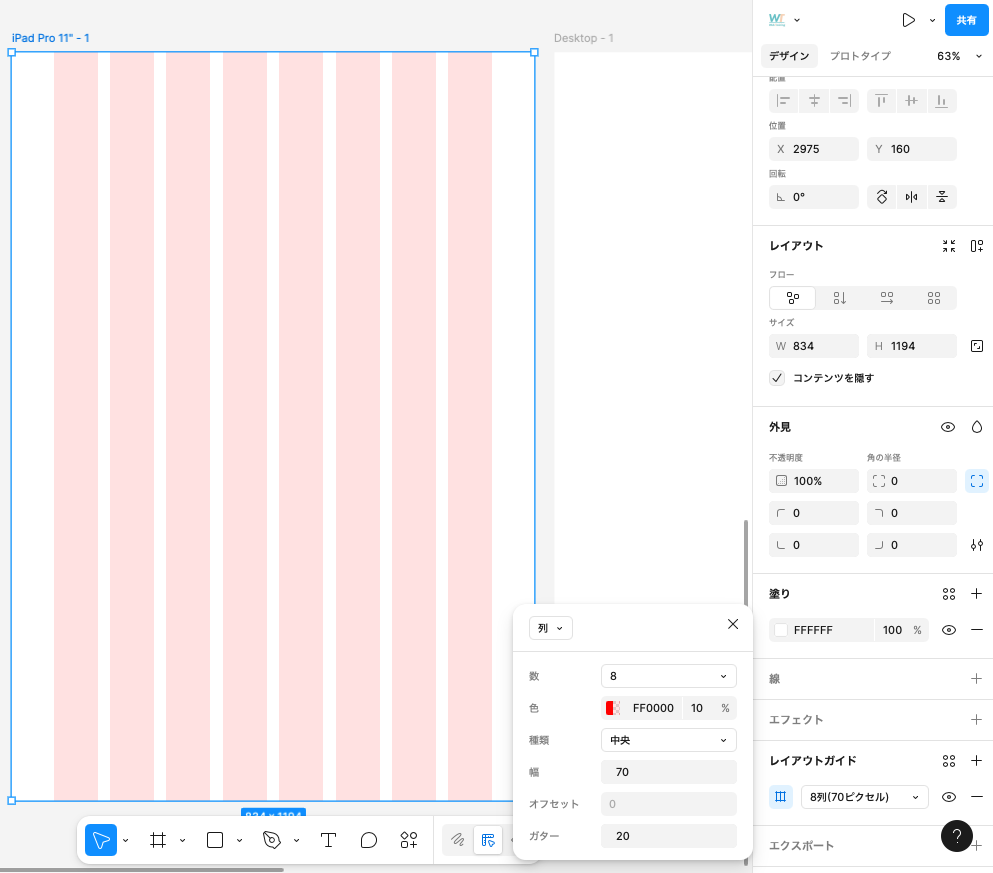Select the Comment tool
Image resolution: width=993 pixels, height=873 pixels.
click(x=368, y=840)
